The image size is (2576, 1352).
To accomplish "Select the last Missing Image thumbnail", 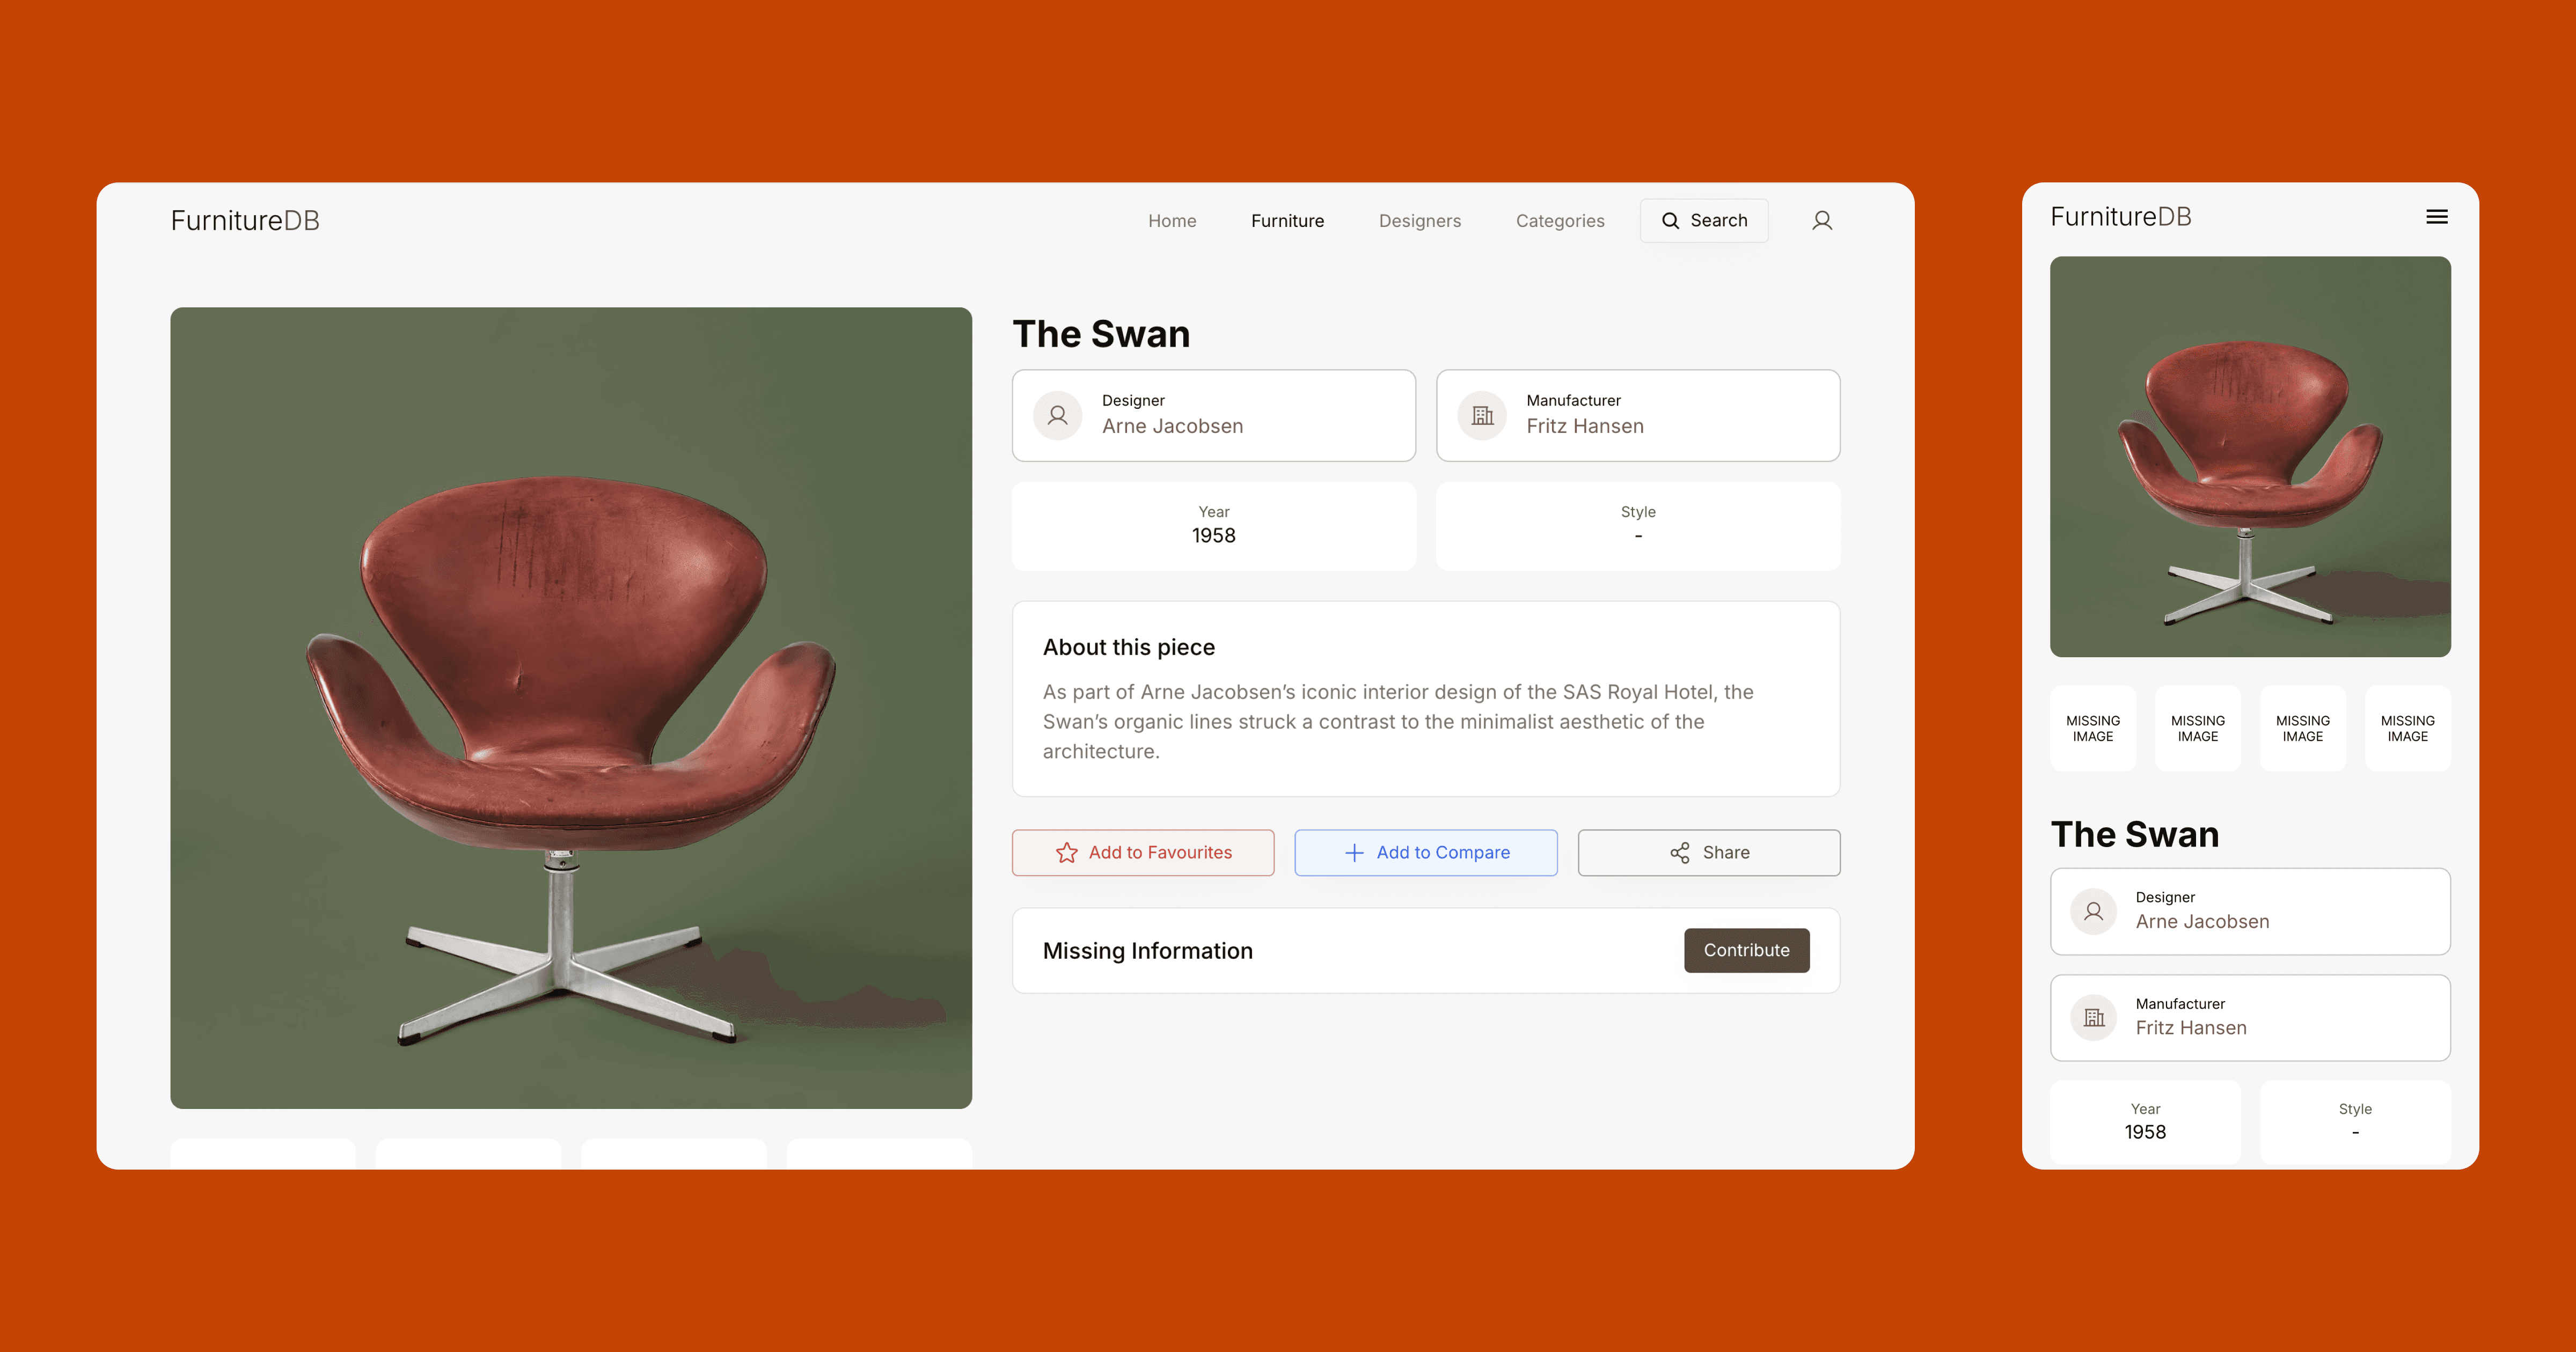I will pyautogui.click(x=2407, y=728).
